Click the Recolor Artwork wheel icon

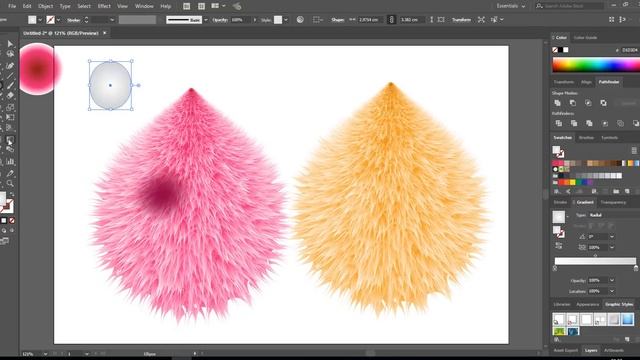point(300,20)
